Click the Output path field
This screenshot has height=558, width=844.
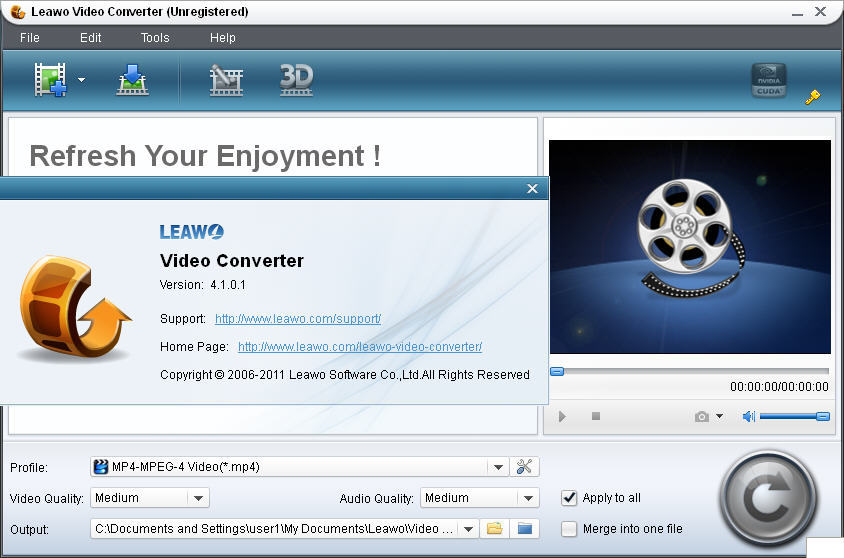point(275,529)
